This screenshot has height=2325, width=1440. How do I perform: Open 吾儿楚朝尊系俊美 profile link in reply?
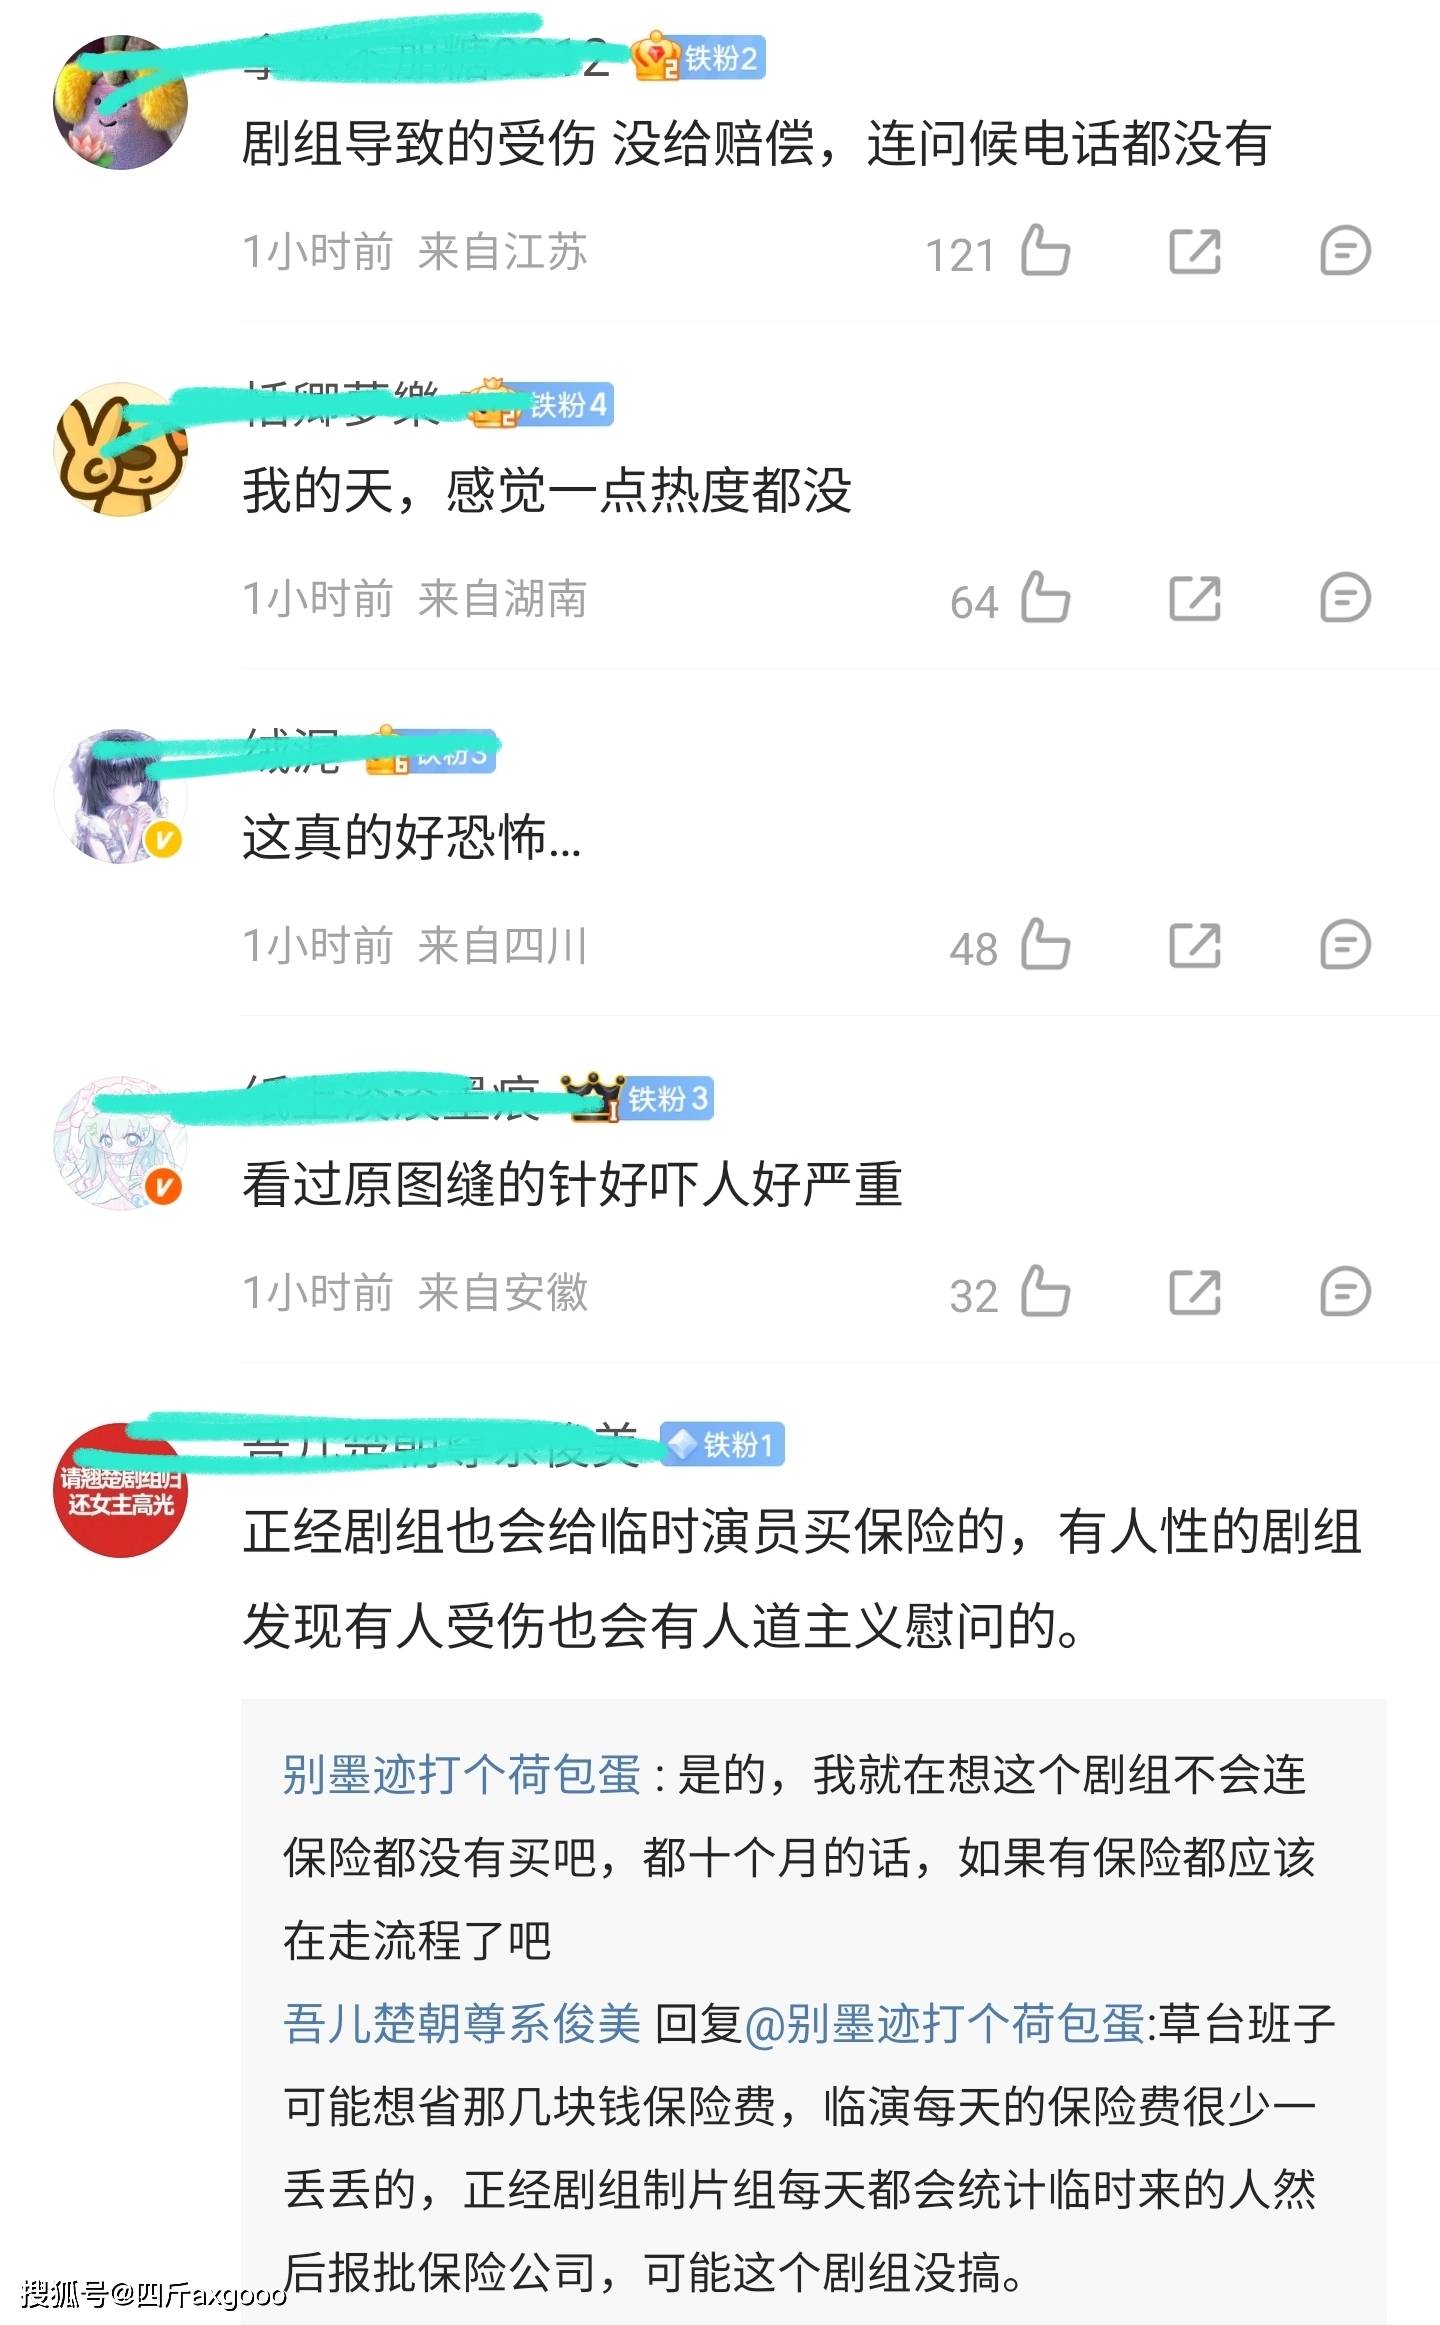click(x=462, y=2024)
